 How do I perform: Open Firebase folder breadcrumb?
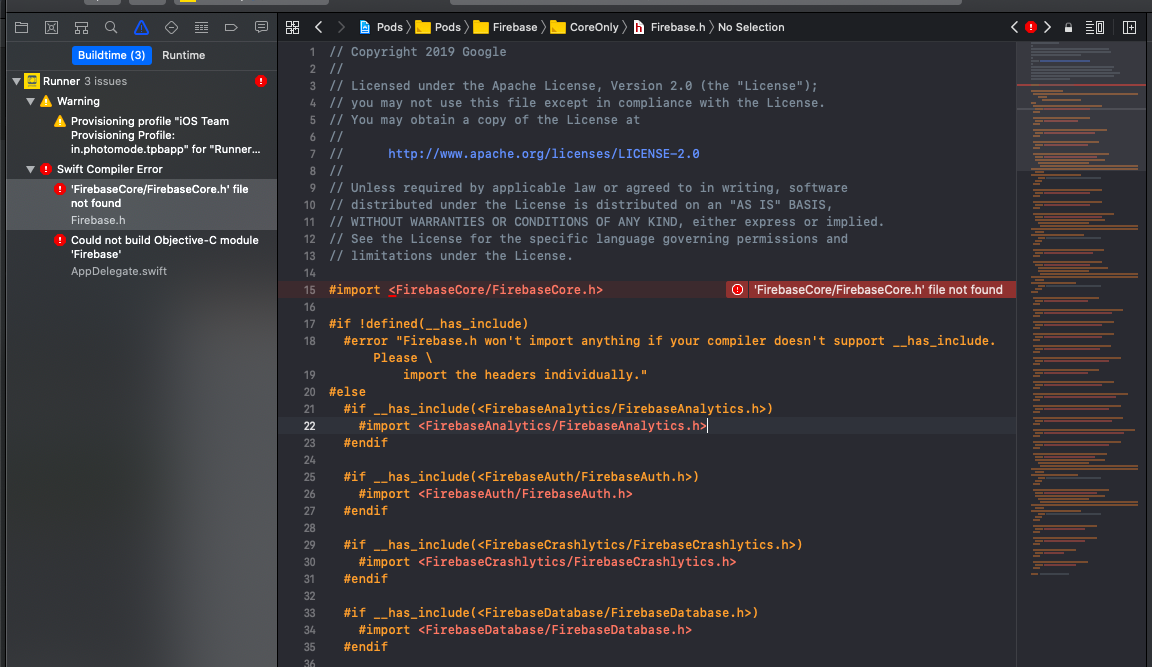(x=505, y=27)
